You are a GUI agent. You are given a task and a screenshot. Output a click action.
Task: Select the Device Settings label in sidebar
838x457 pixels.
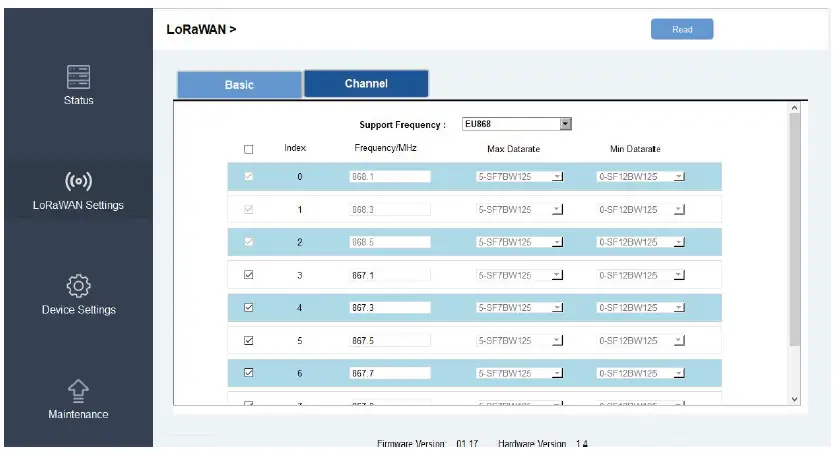pos(79,310)
